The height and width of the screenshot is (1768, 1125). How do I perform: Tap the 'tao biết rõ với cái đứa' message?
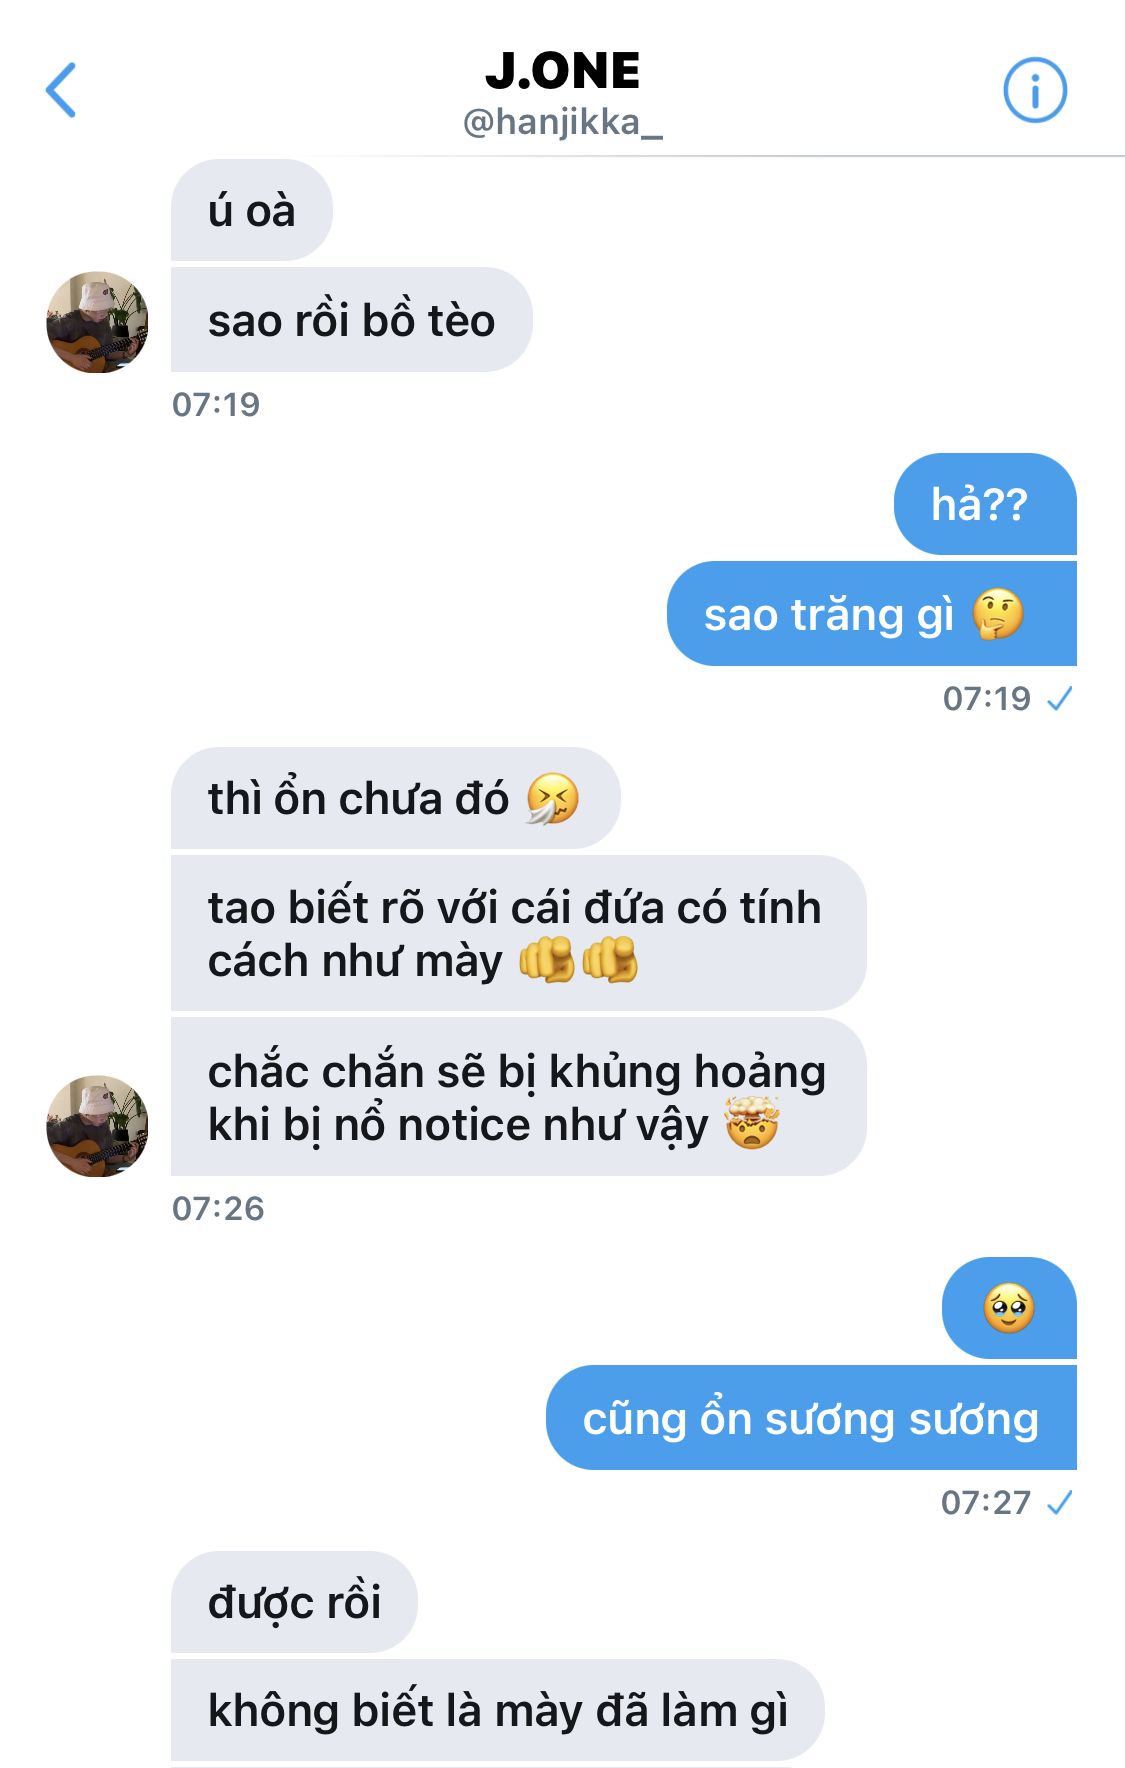coord(518,933)
